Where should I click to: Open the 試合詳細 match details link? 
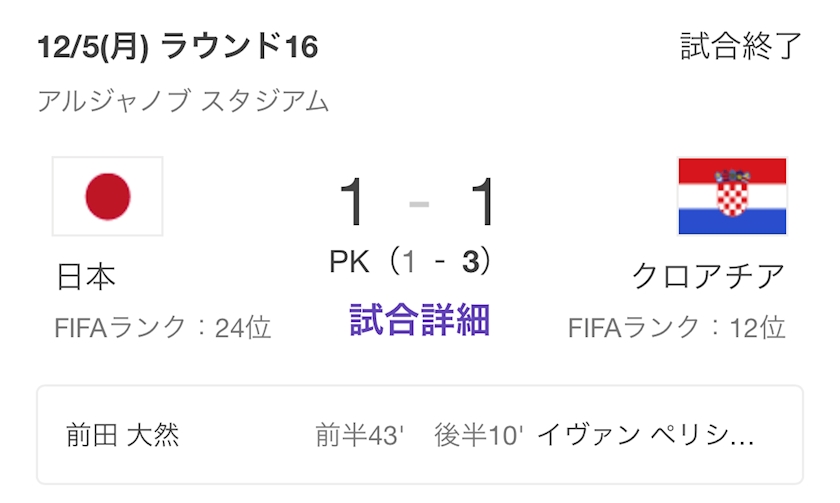tap(419, 320)
